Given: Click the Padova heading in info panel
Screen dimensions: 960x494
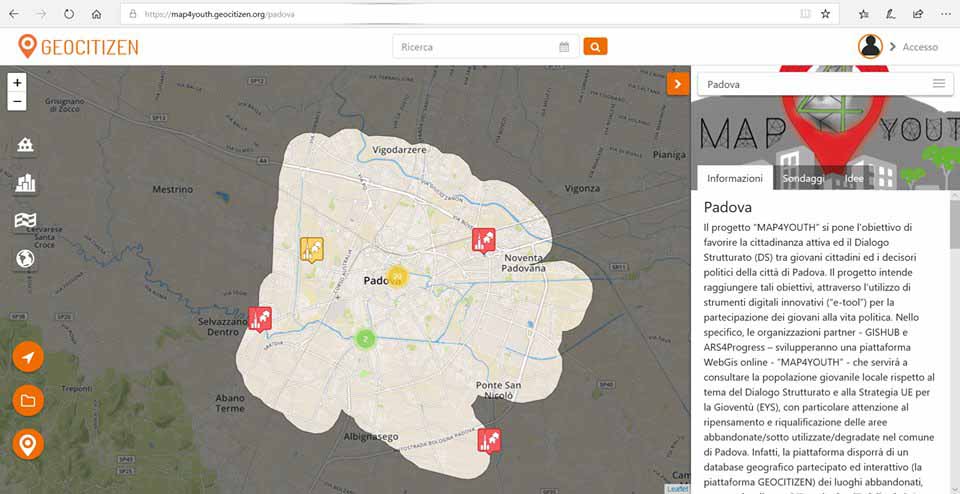Looking at the screenshot, I should [728, 206].
